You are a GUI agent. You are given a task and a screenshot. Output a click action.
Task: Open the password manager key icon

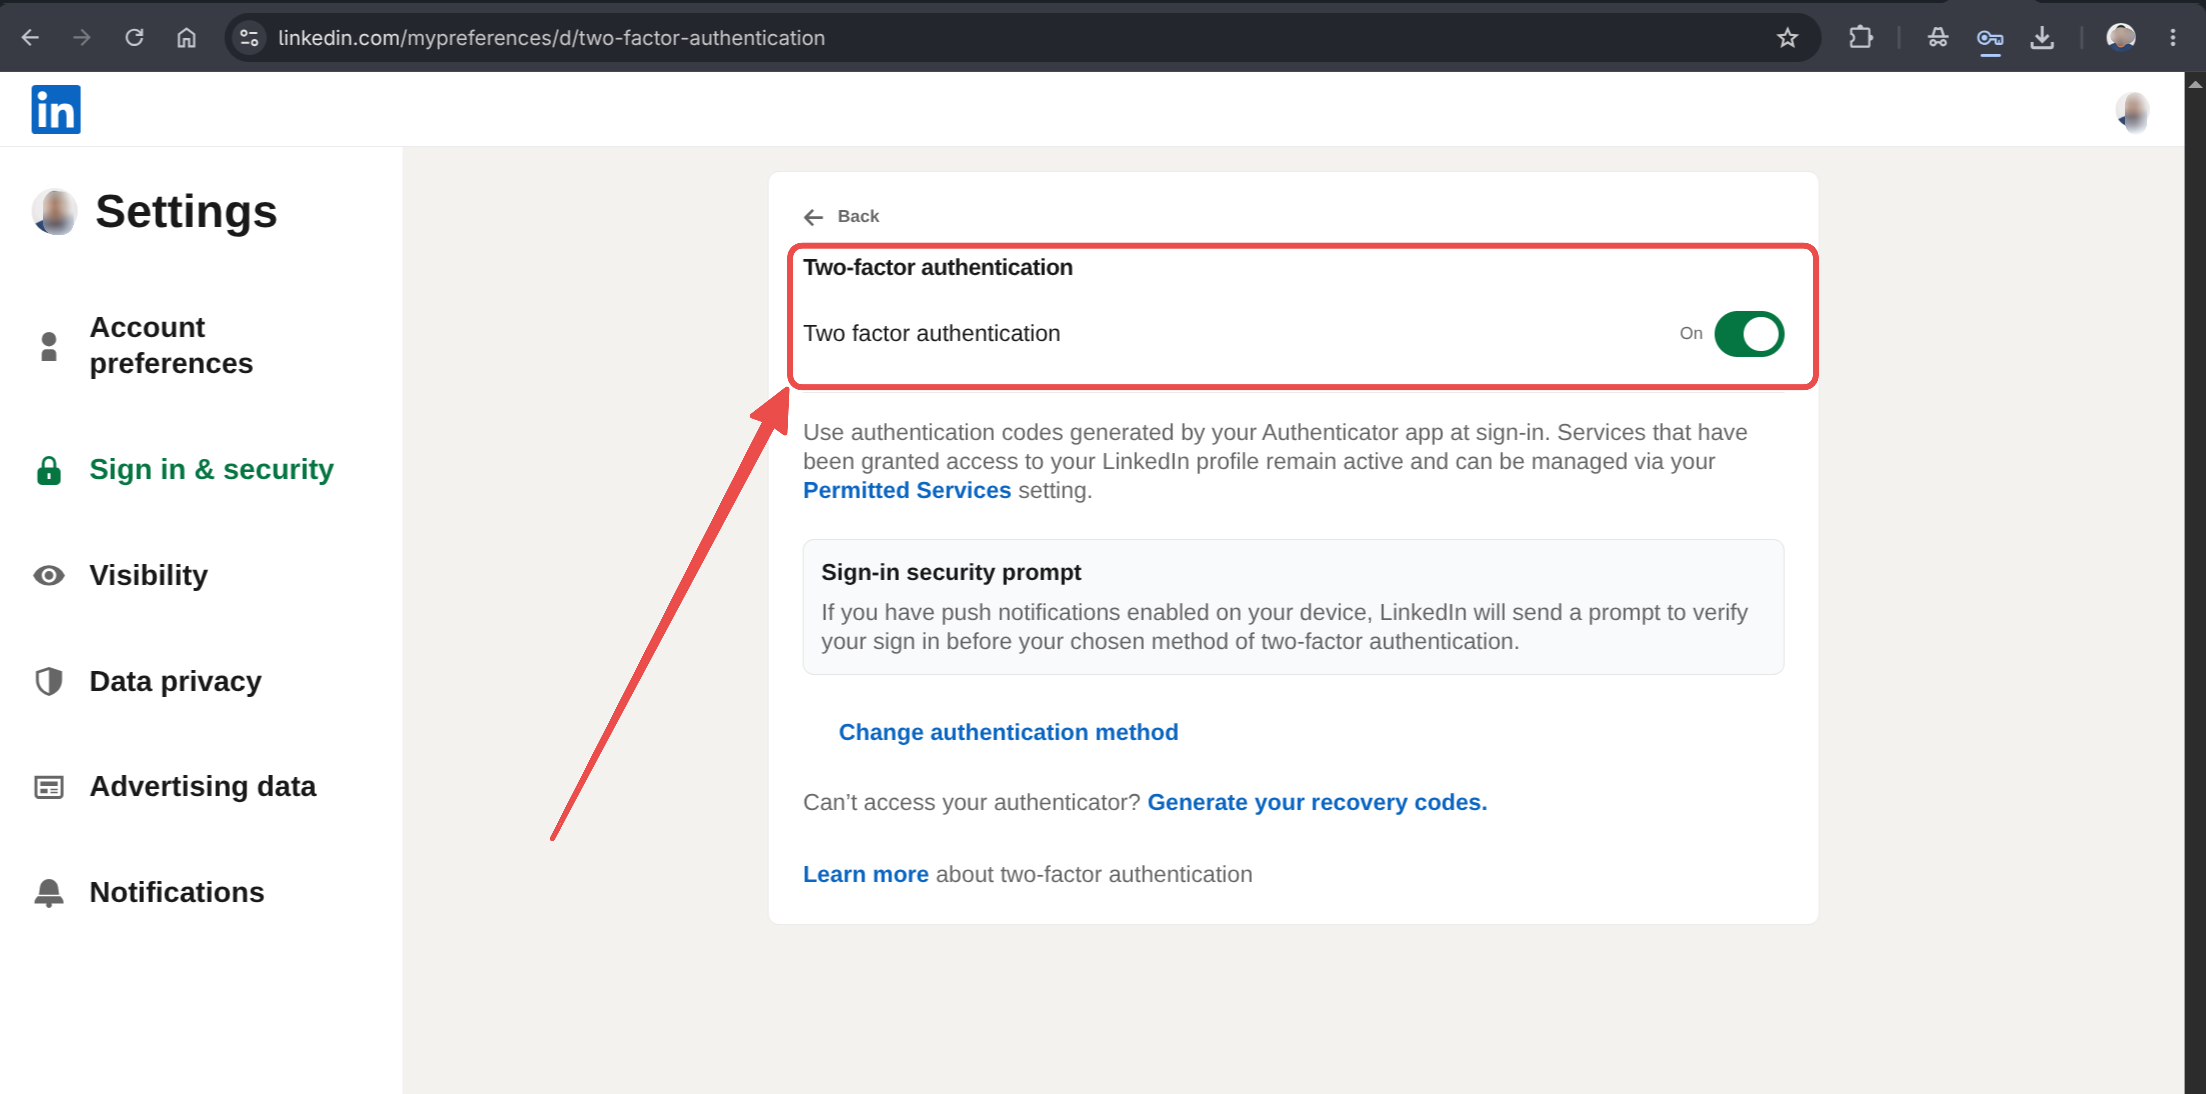(x=1990, y=38)
